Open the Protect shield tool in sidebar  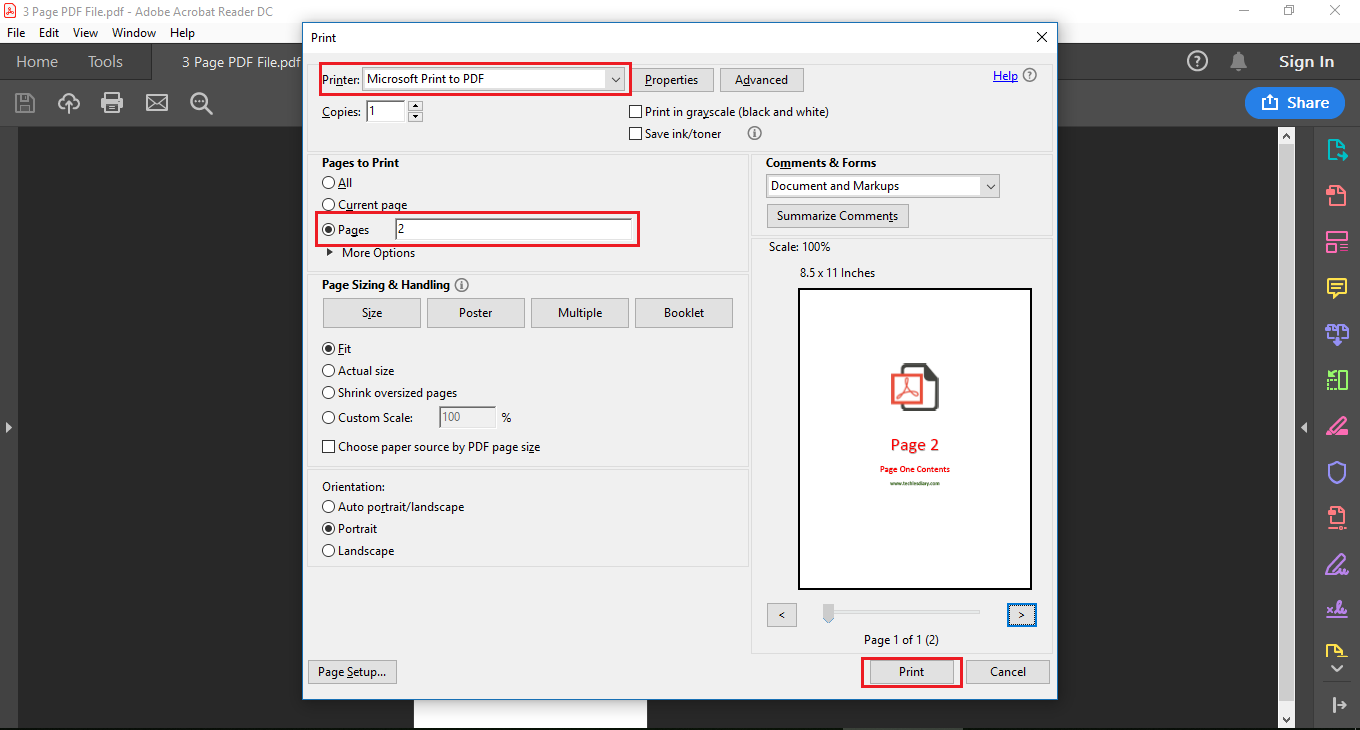click(x=1337, y=472)
